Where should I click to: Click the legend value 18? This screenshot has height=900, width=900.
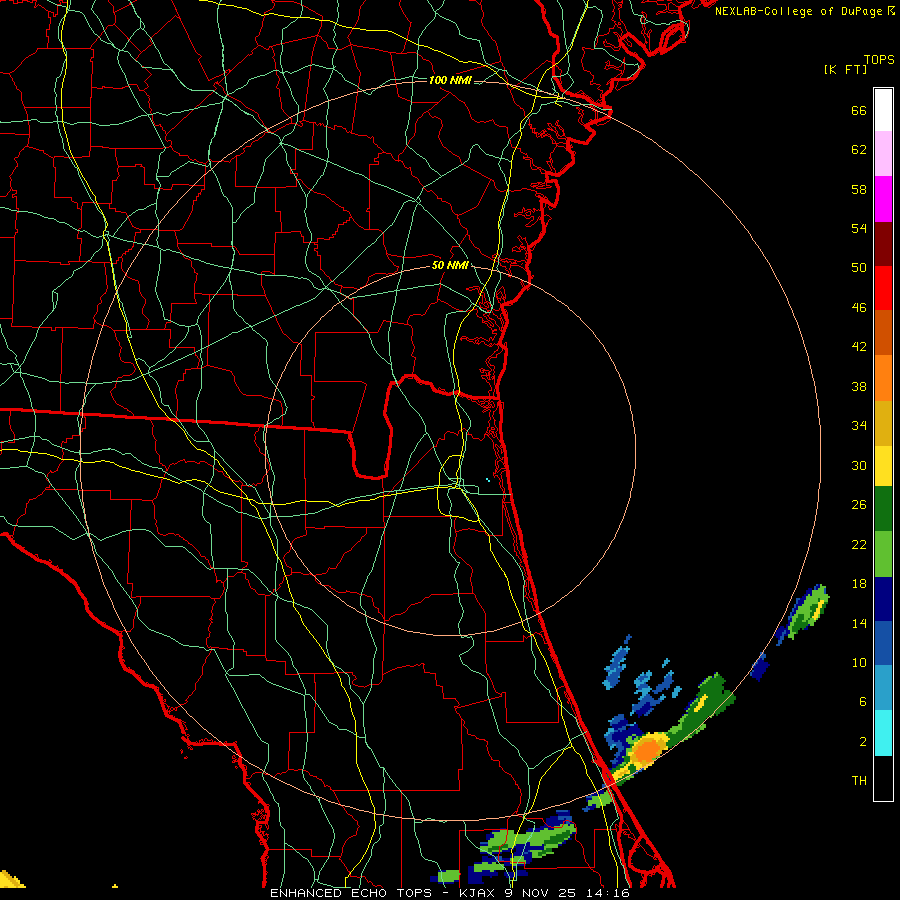[x=859, y=584]
